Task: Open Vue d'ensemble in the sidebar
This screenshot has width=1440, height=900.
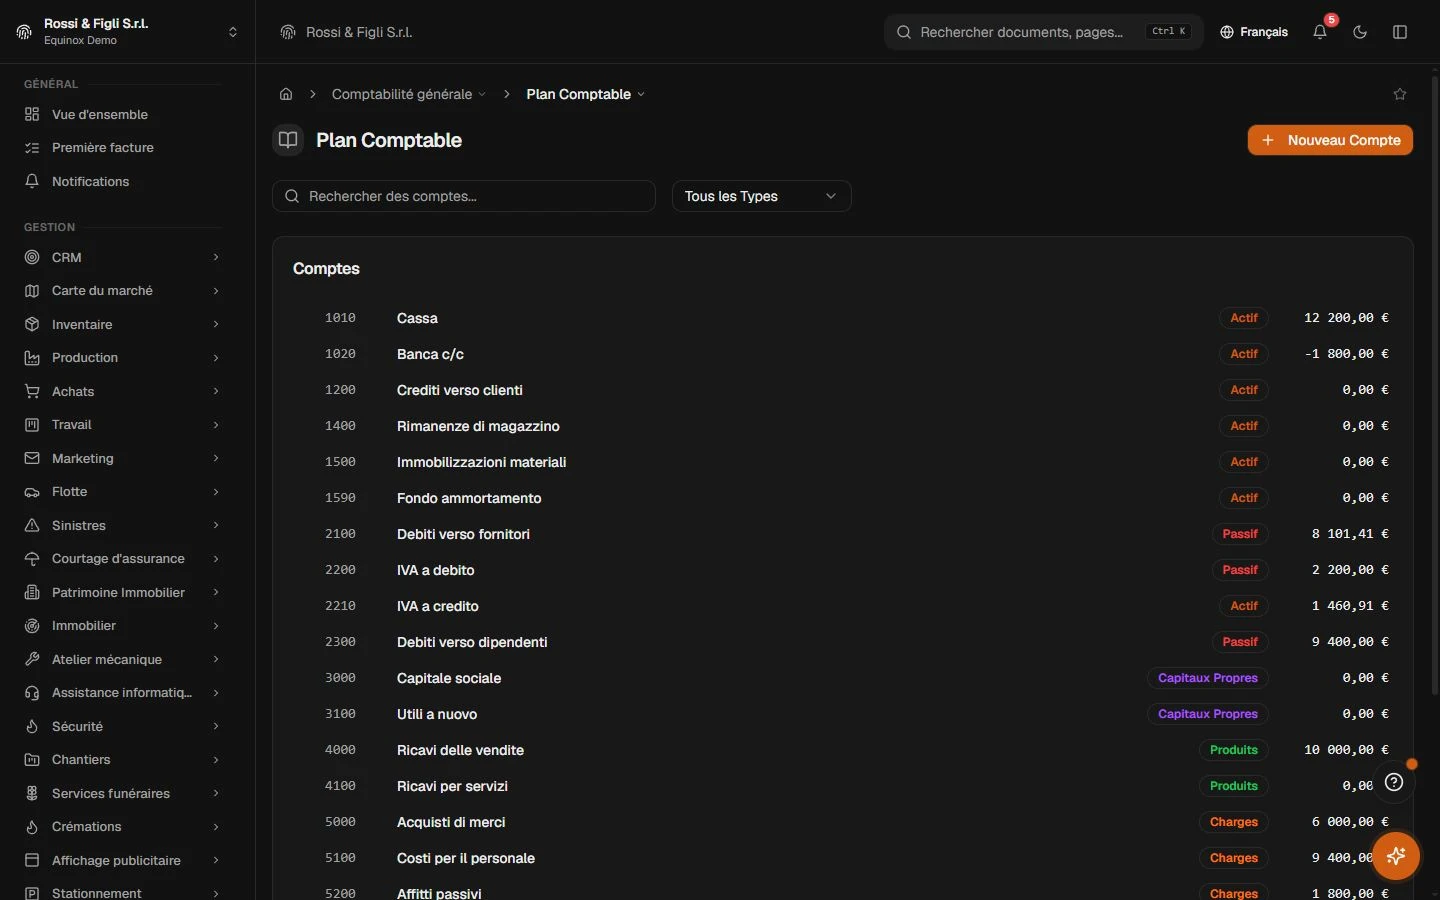Action: tap(122, 114)
